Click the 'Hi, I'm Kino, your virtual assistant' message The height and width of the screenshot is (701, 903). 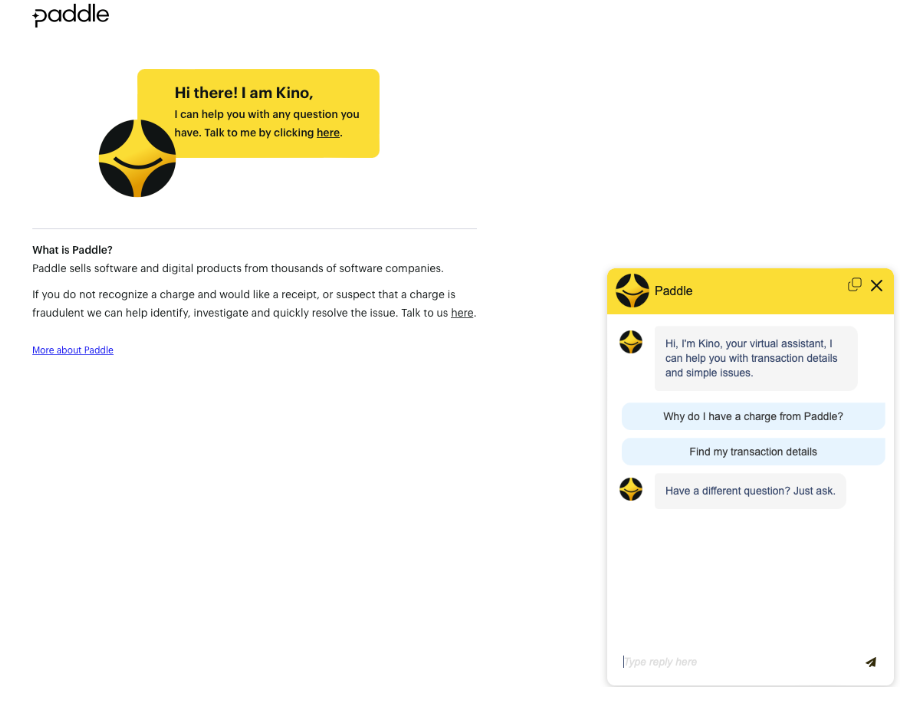coord(756,358)
